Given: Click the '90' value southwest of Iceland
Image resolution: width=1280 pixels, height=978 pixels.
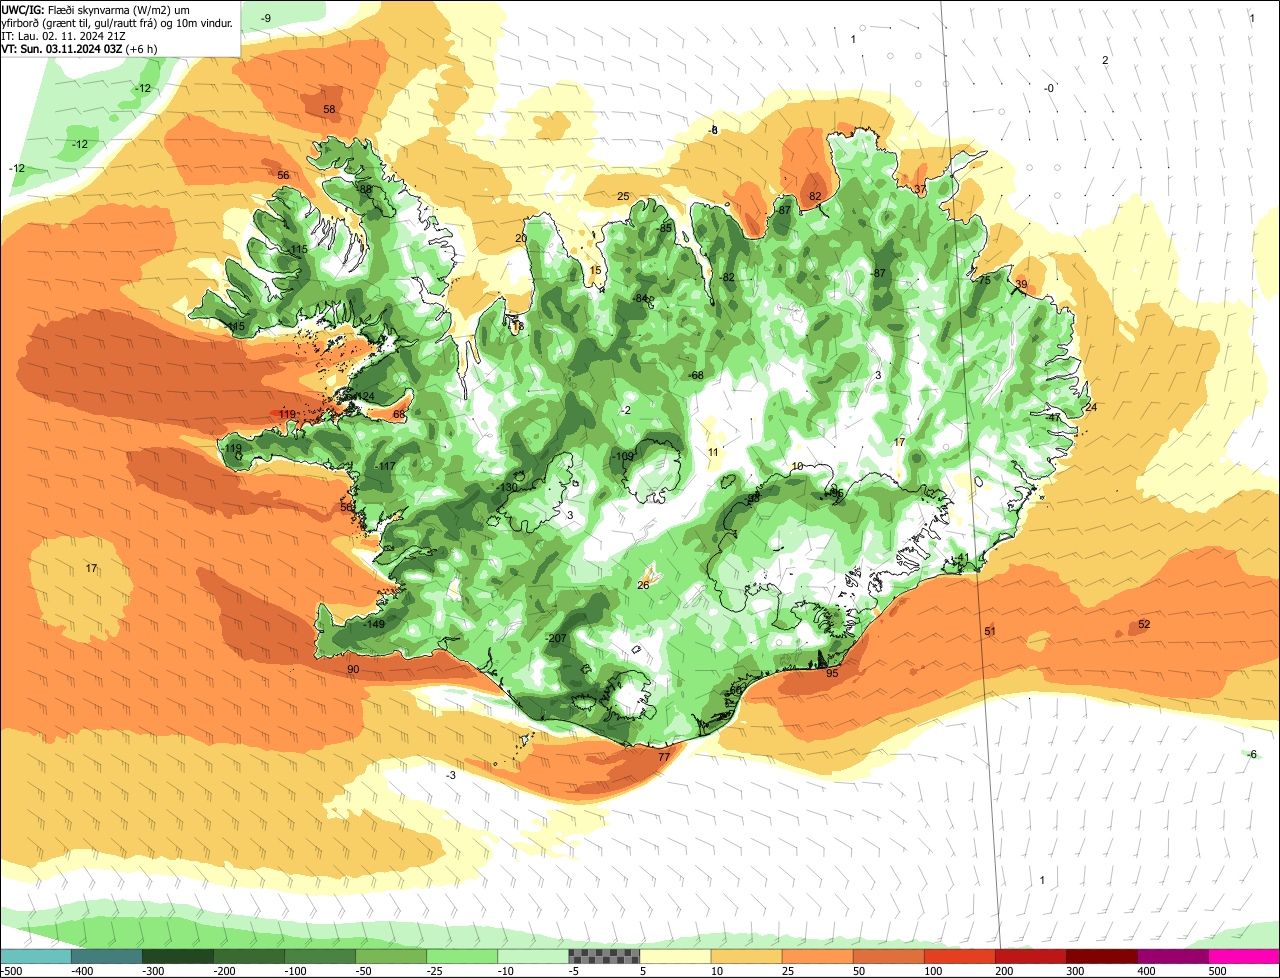Looking at the screenshot, I should point(353,669).
